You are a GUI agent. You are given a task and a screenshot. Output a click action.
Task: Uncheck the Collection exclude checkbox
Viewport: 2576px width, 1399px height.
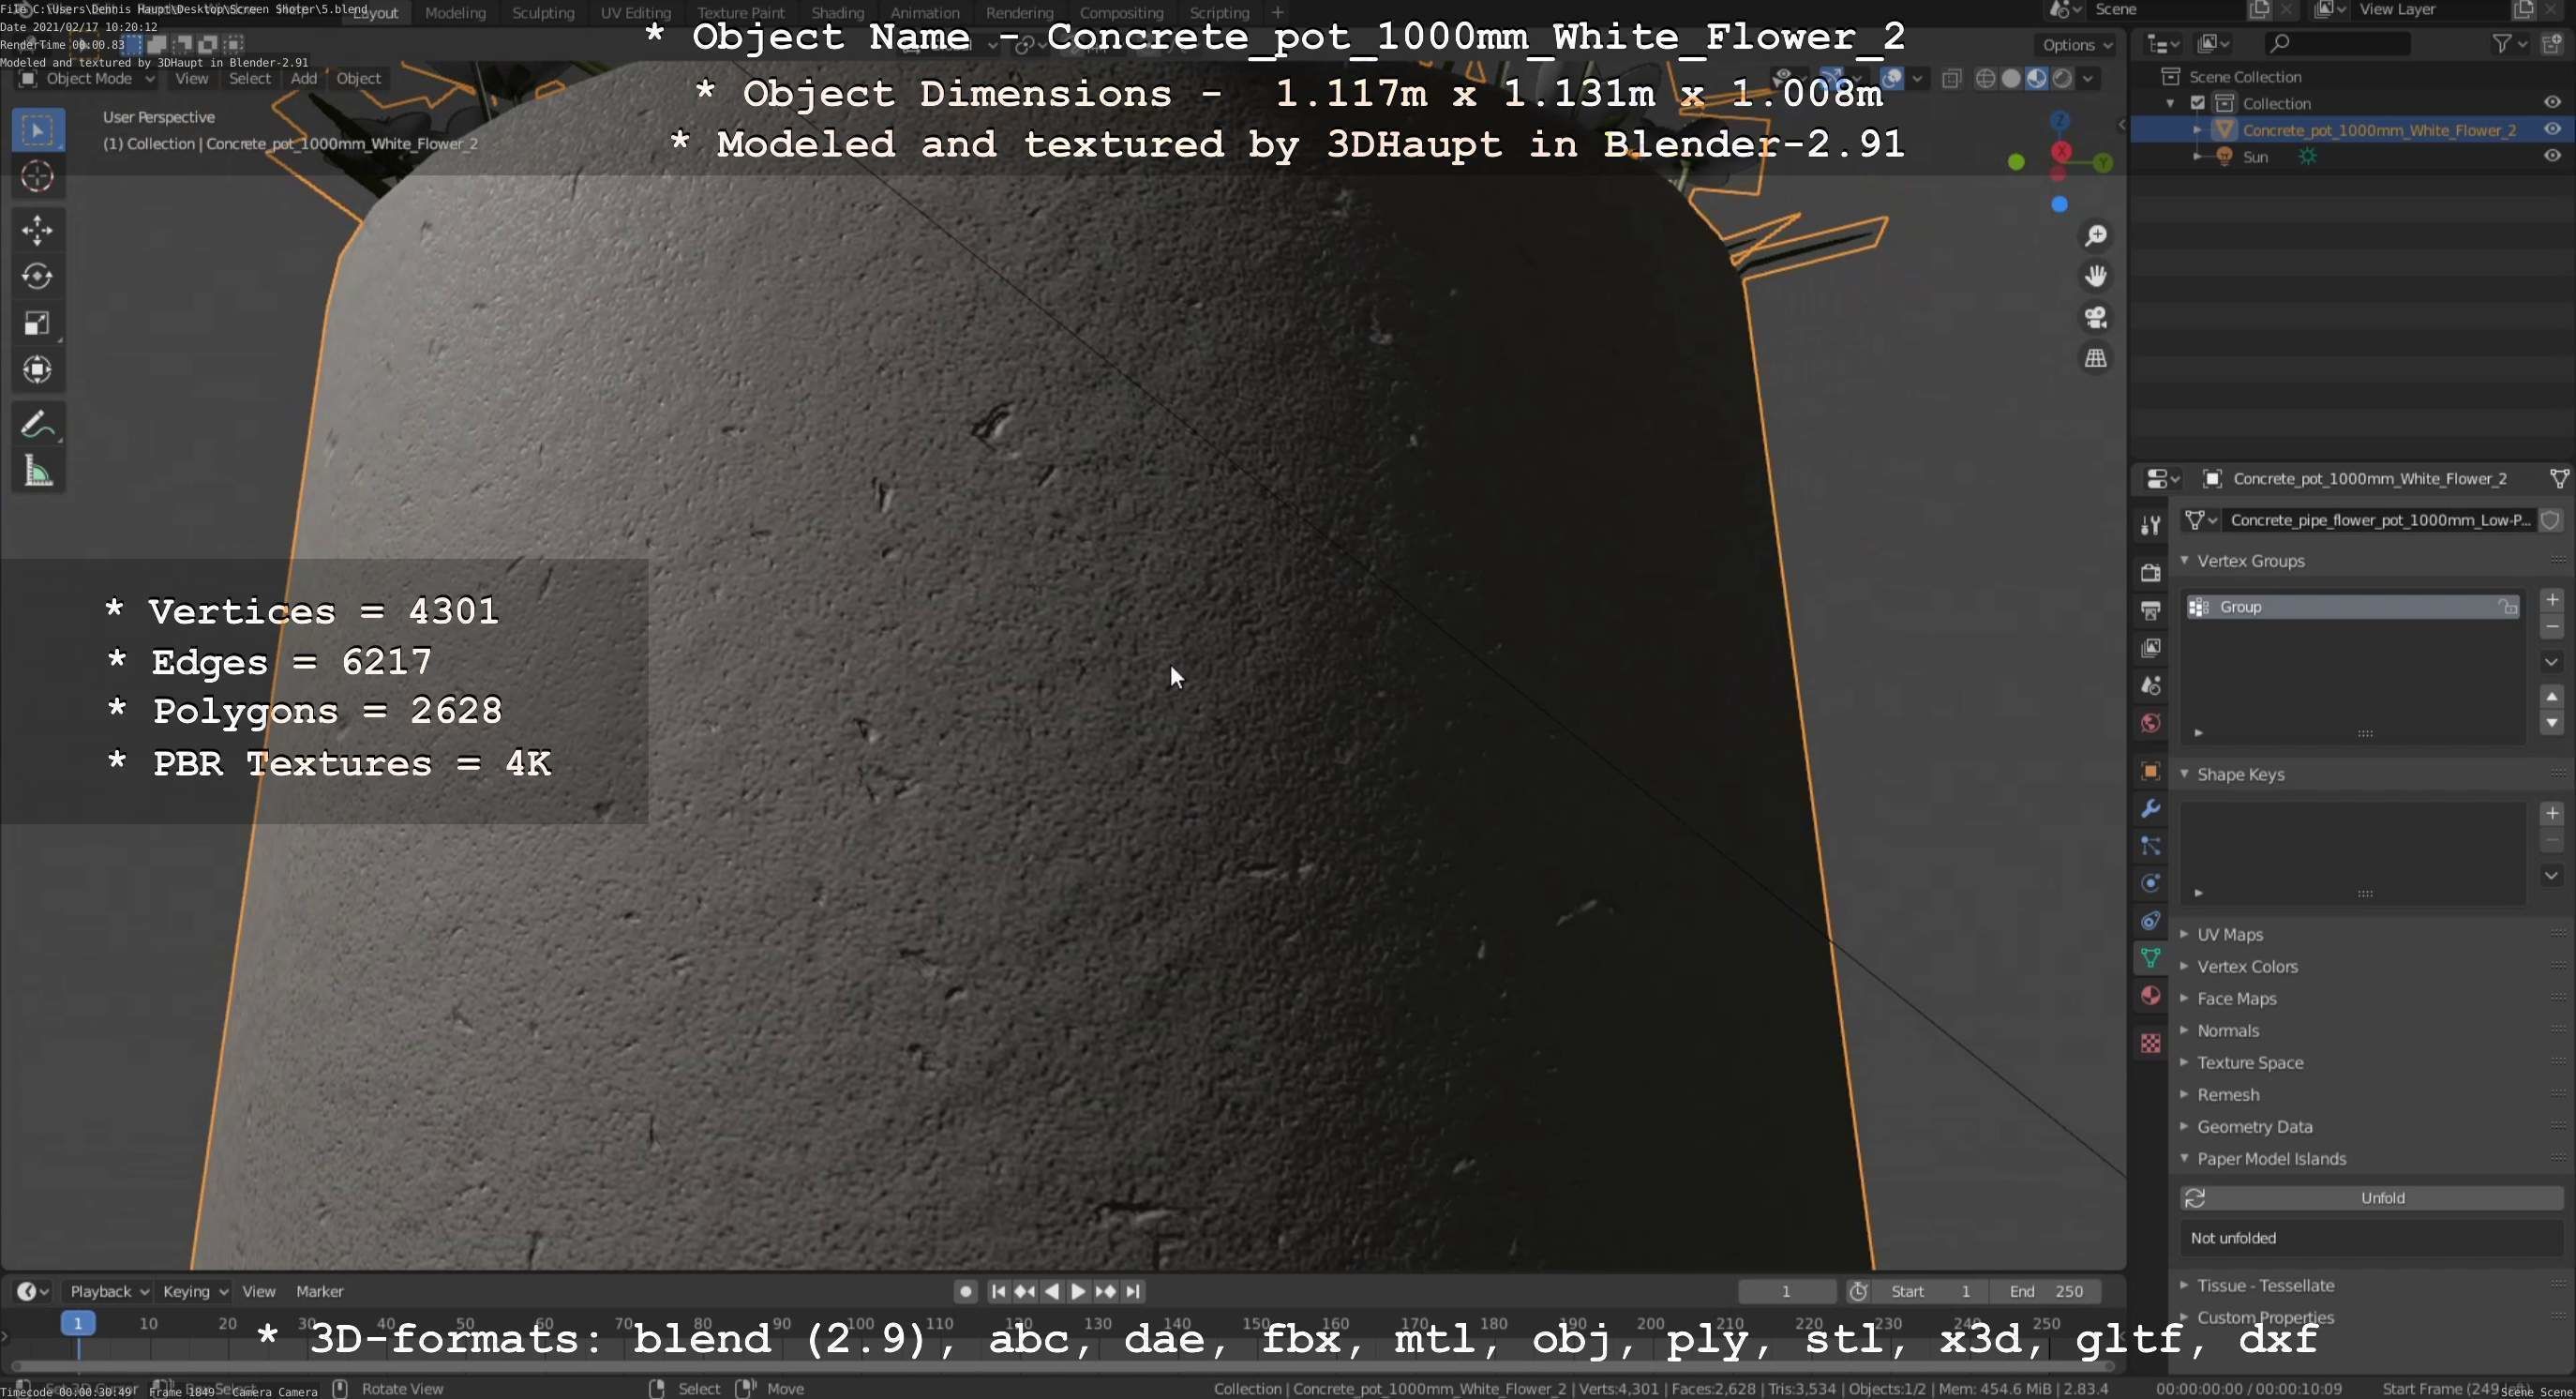click(x=2197, y=103)
